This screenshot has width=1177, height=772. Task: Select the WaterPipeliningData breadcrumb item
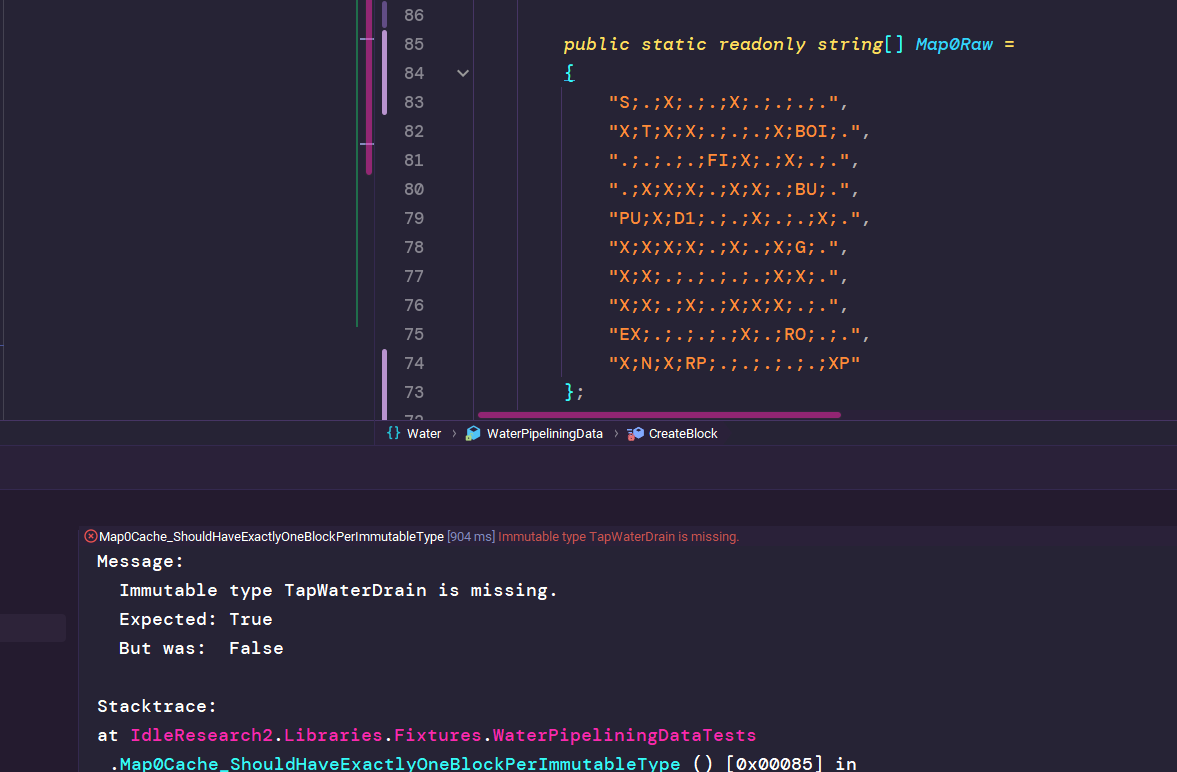pyautogui.click(x=544, y=433)
